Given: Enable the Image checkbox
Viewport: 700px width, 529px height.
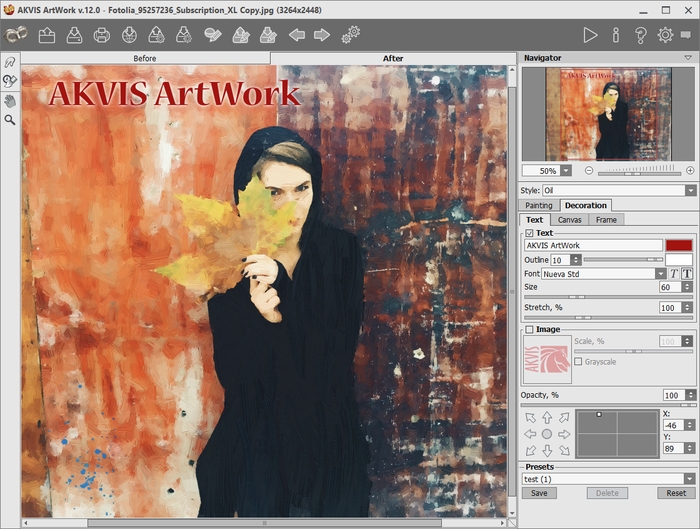Looking at the screenshot, I should coord(529,329).
